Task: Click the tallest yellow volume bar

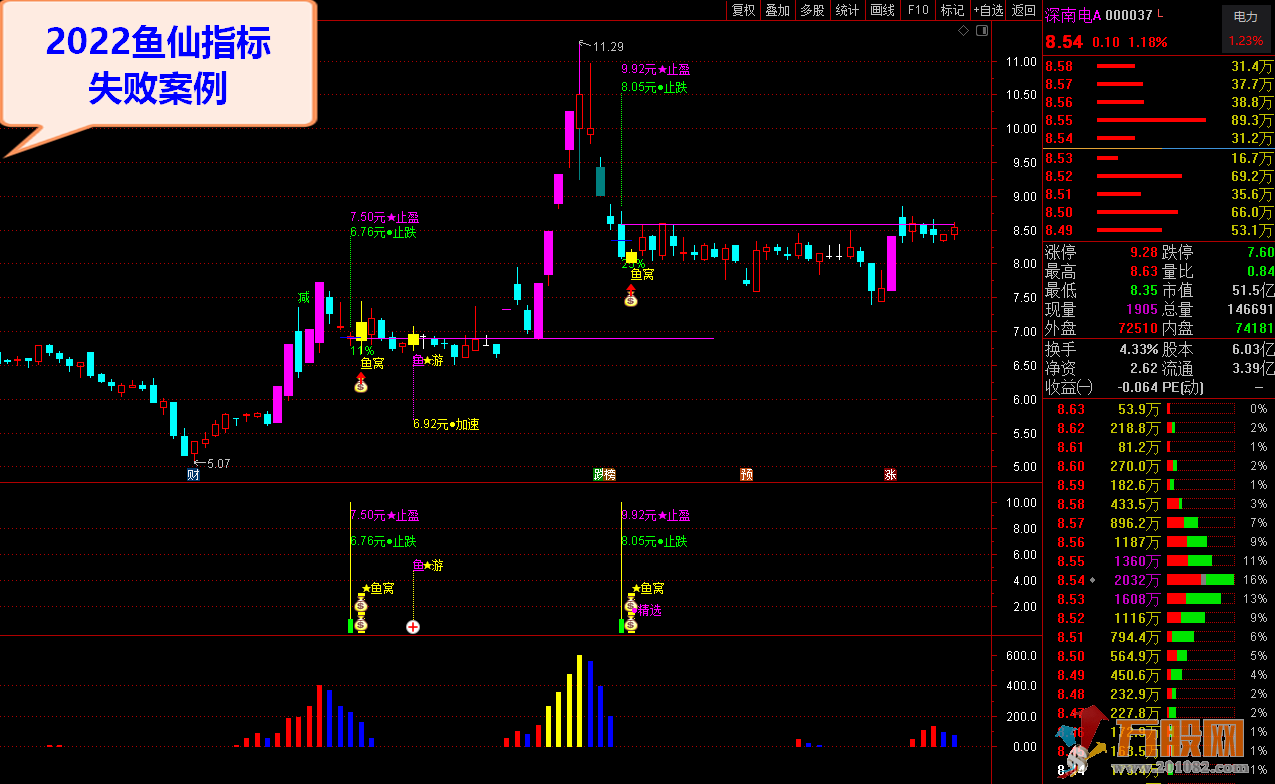Action: click(x=579, y=701)
